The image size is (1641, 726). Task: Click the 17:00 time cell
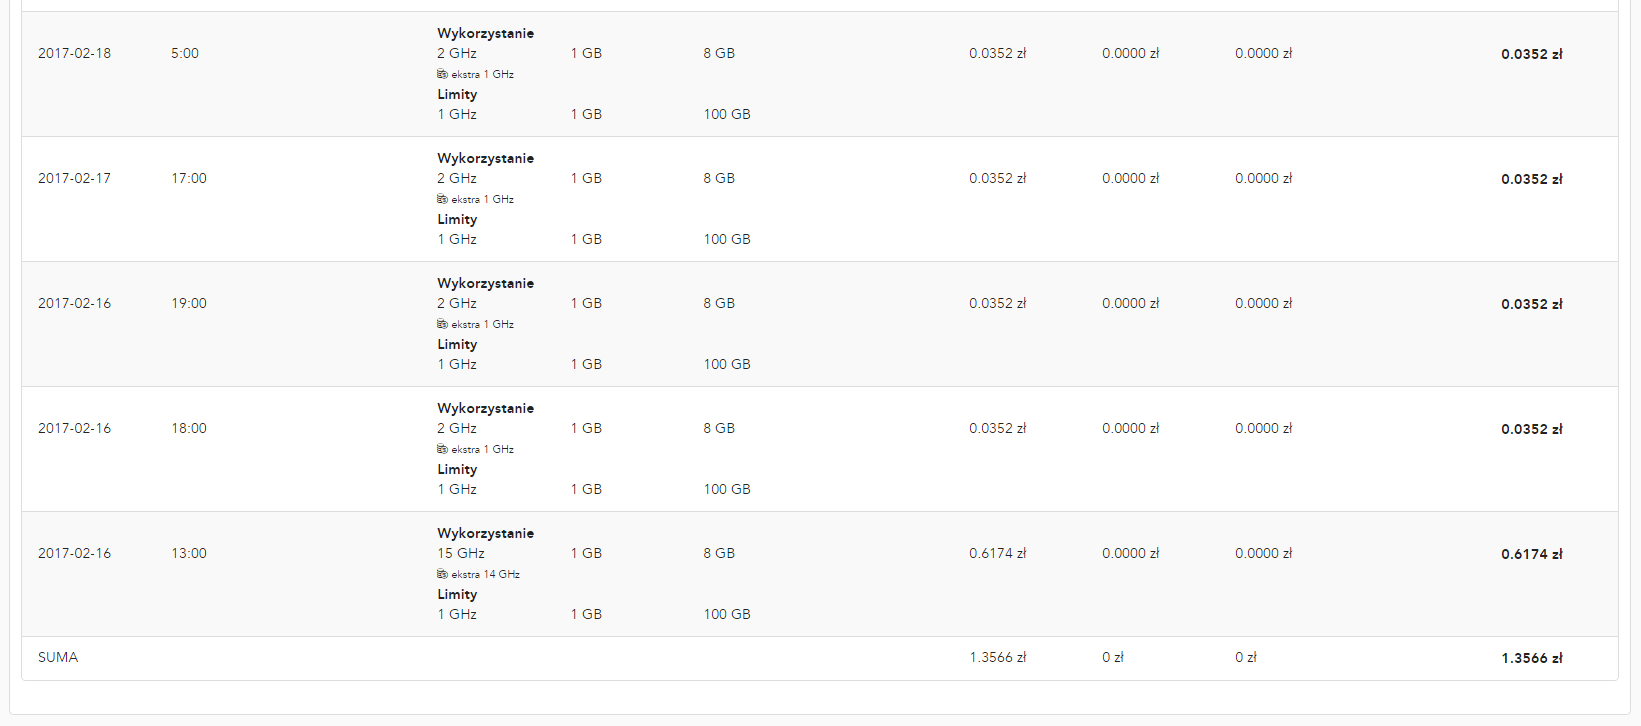pos(189,178)
